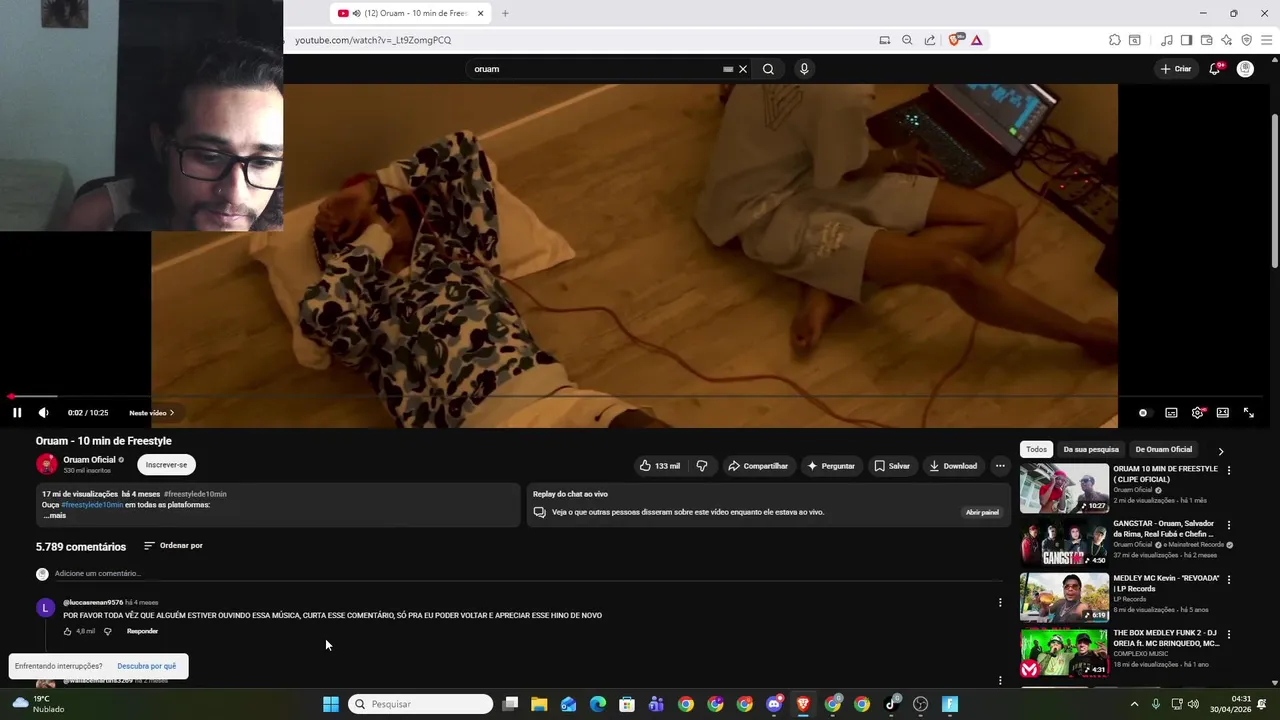
Task: Save the video with Salvar
Action: [x=892, y=466]
